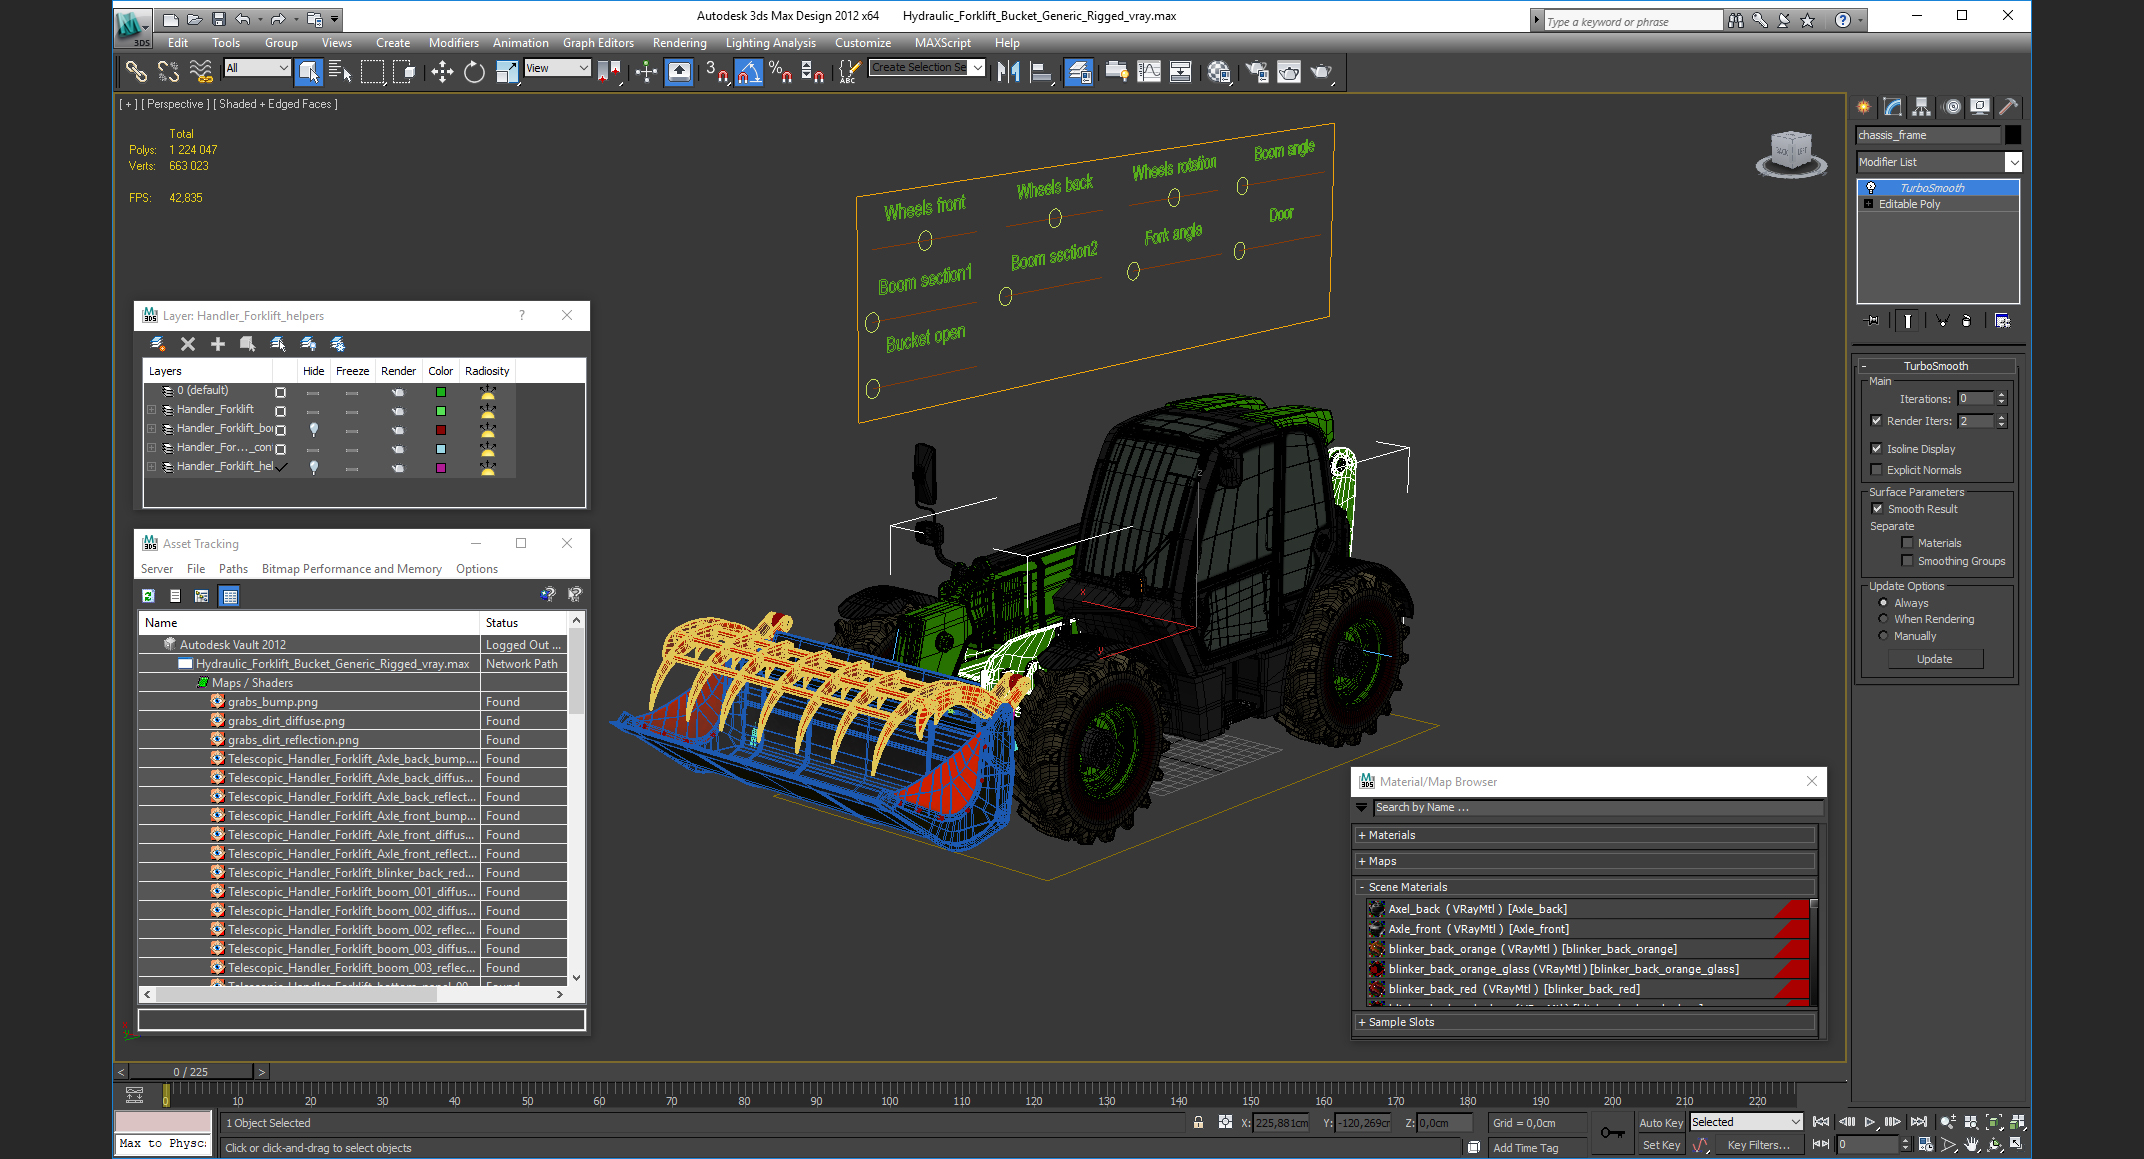Image resolution: width=2144 pixels, height=1159 pixels.
Task: Enable Separate by Smoothing Groups checkbox
Action: point(1907,561)
